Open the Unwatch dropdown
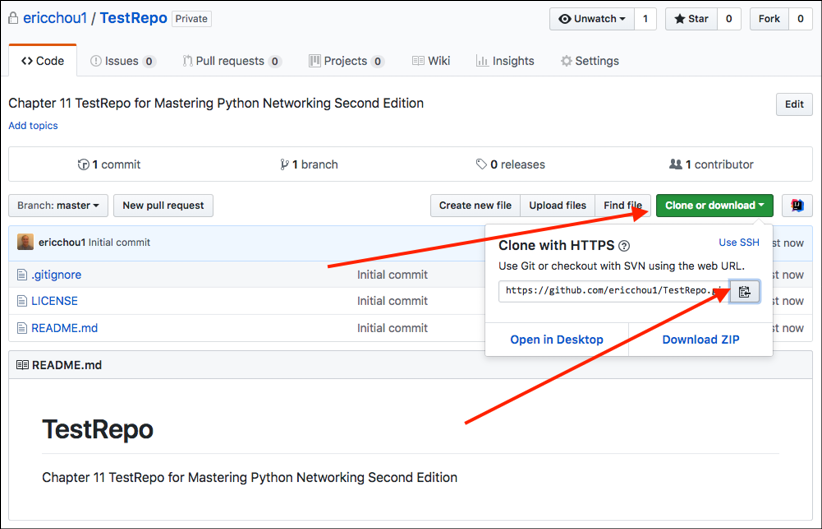The width and height of the screenshot is (822, 529). (592, 19)
